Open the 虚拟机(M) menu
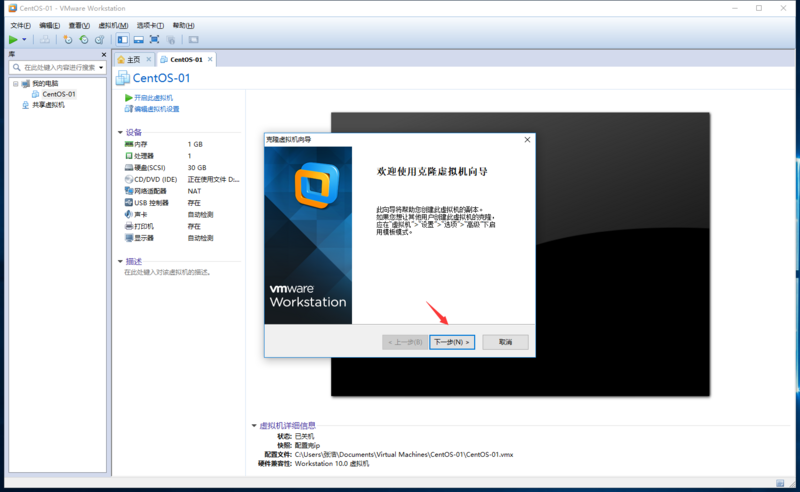 (x=113, y=25)
